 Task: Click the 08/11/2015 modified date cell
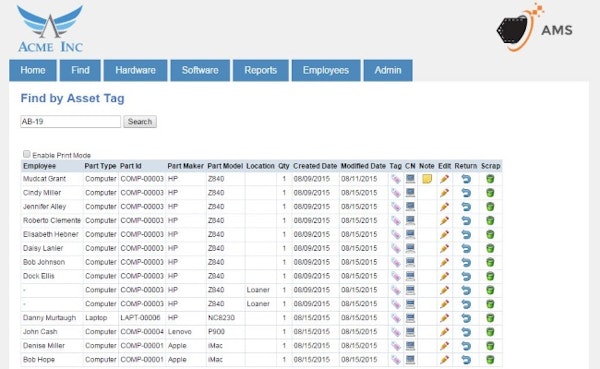point(359,179)
